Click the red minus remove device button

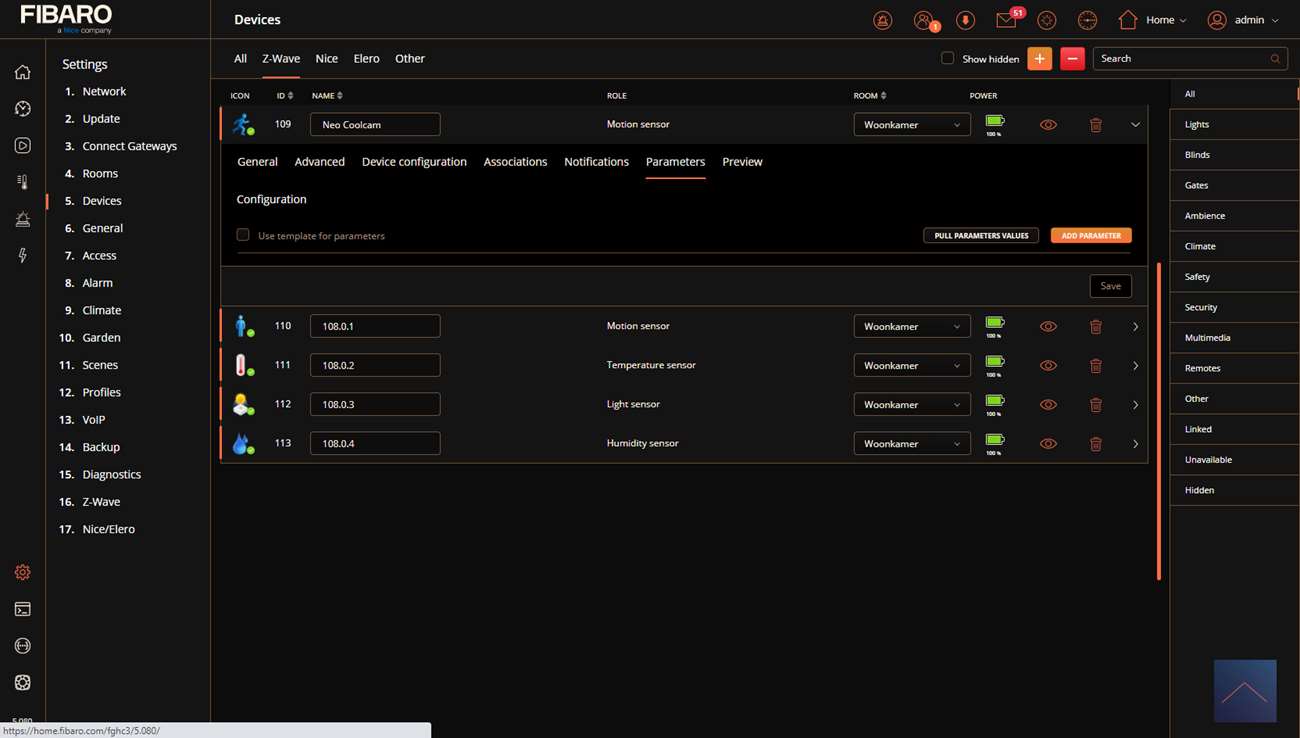(1072, 59)
